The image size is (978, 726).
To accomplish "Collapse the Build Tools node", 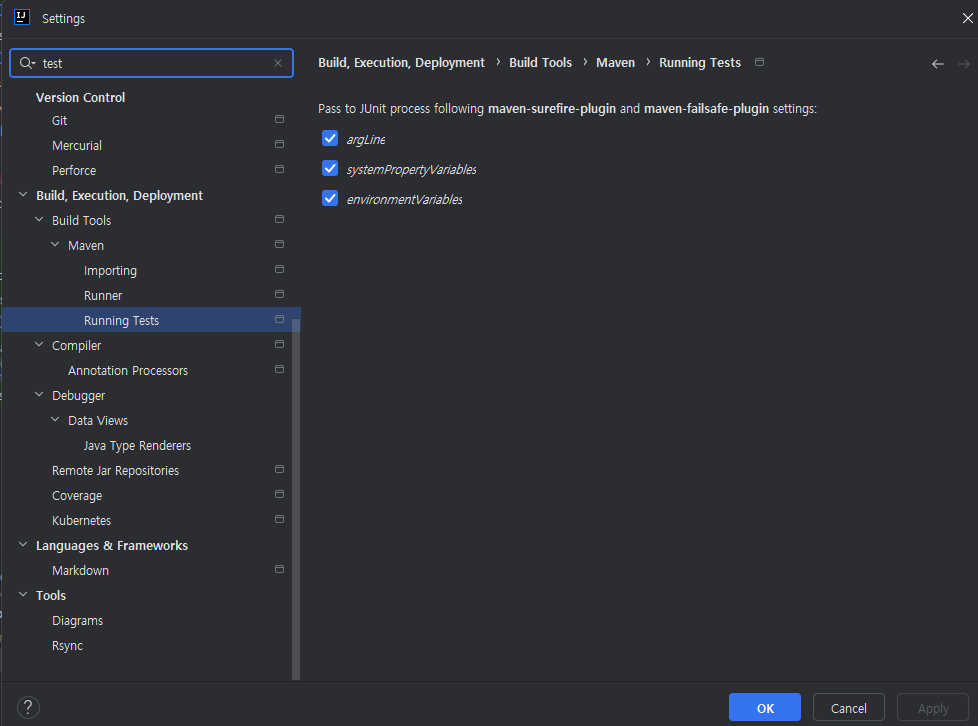I will coord(39,220).
